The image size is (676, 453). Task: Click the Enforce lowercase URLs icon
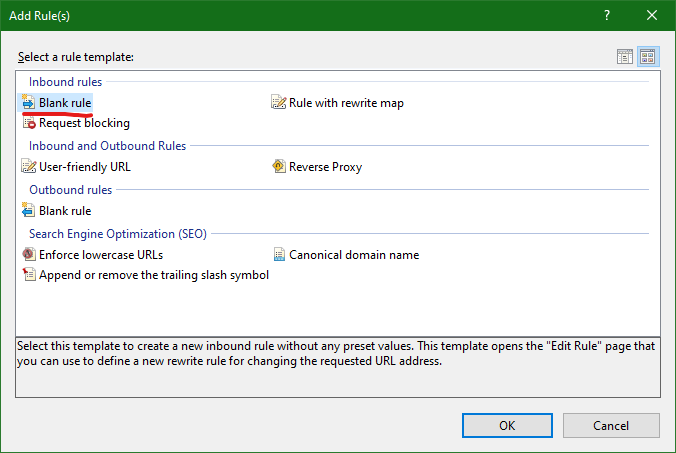pos(28,254)
